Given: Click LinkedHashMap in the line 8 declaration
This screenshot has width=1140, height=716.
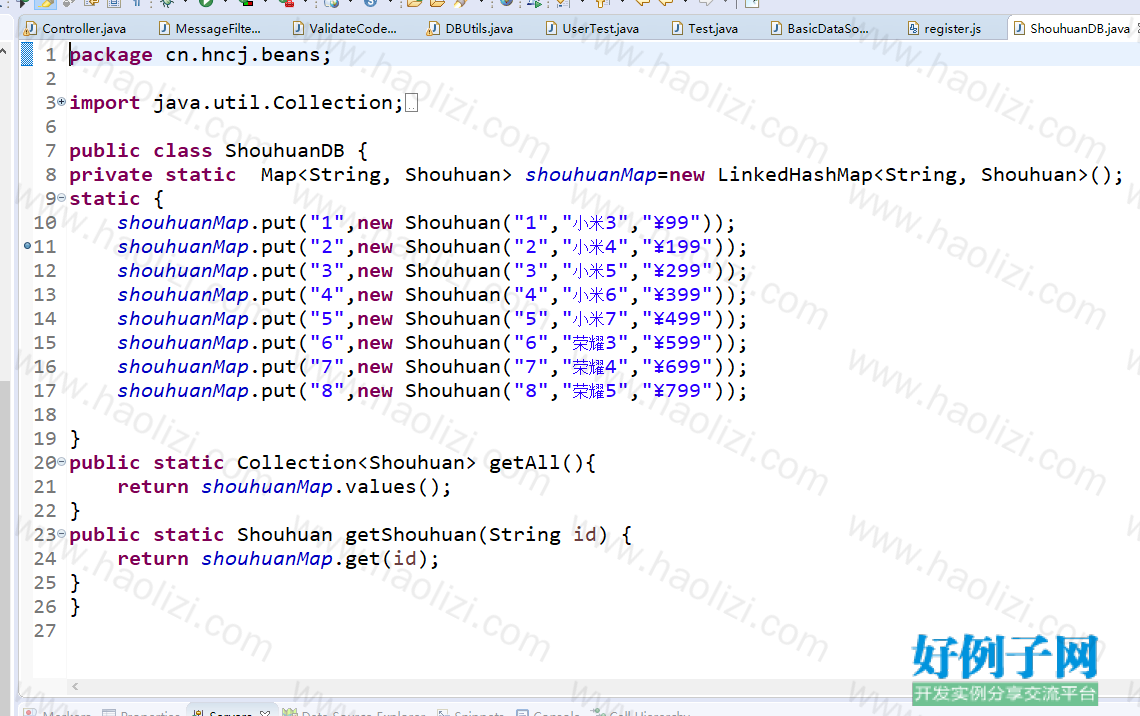Looking at the screenshot, I should (x=795, y=174).
